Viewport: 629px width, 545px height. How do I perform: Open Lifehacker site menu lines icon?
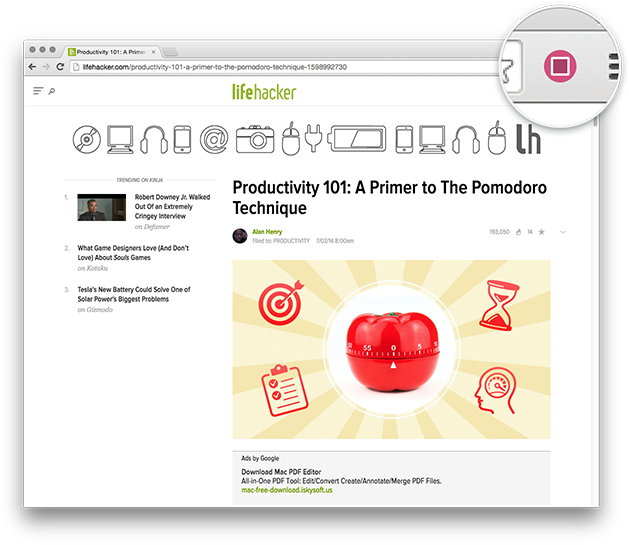38,91
